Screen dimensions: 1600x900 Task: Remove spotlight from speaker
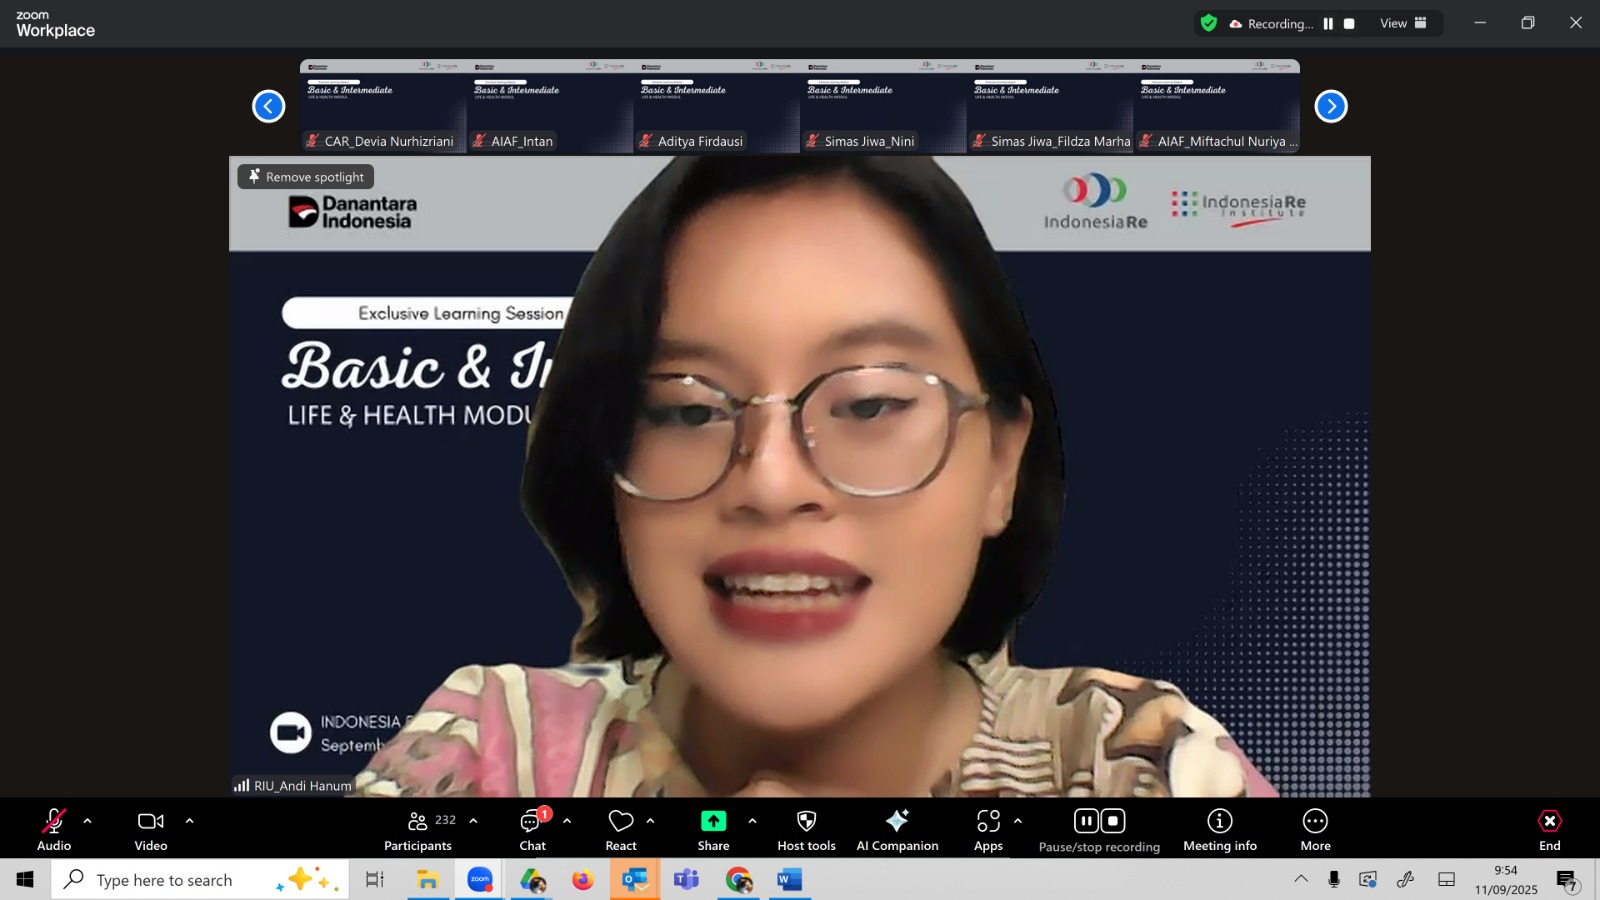click(x=306, y=177)
